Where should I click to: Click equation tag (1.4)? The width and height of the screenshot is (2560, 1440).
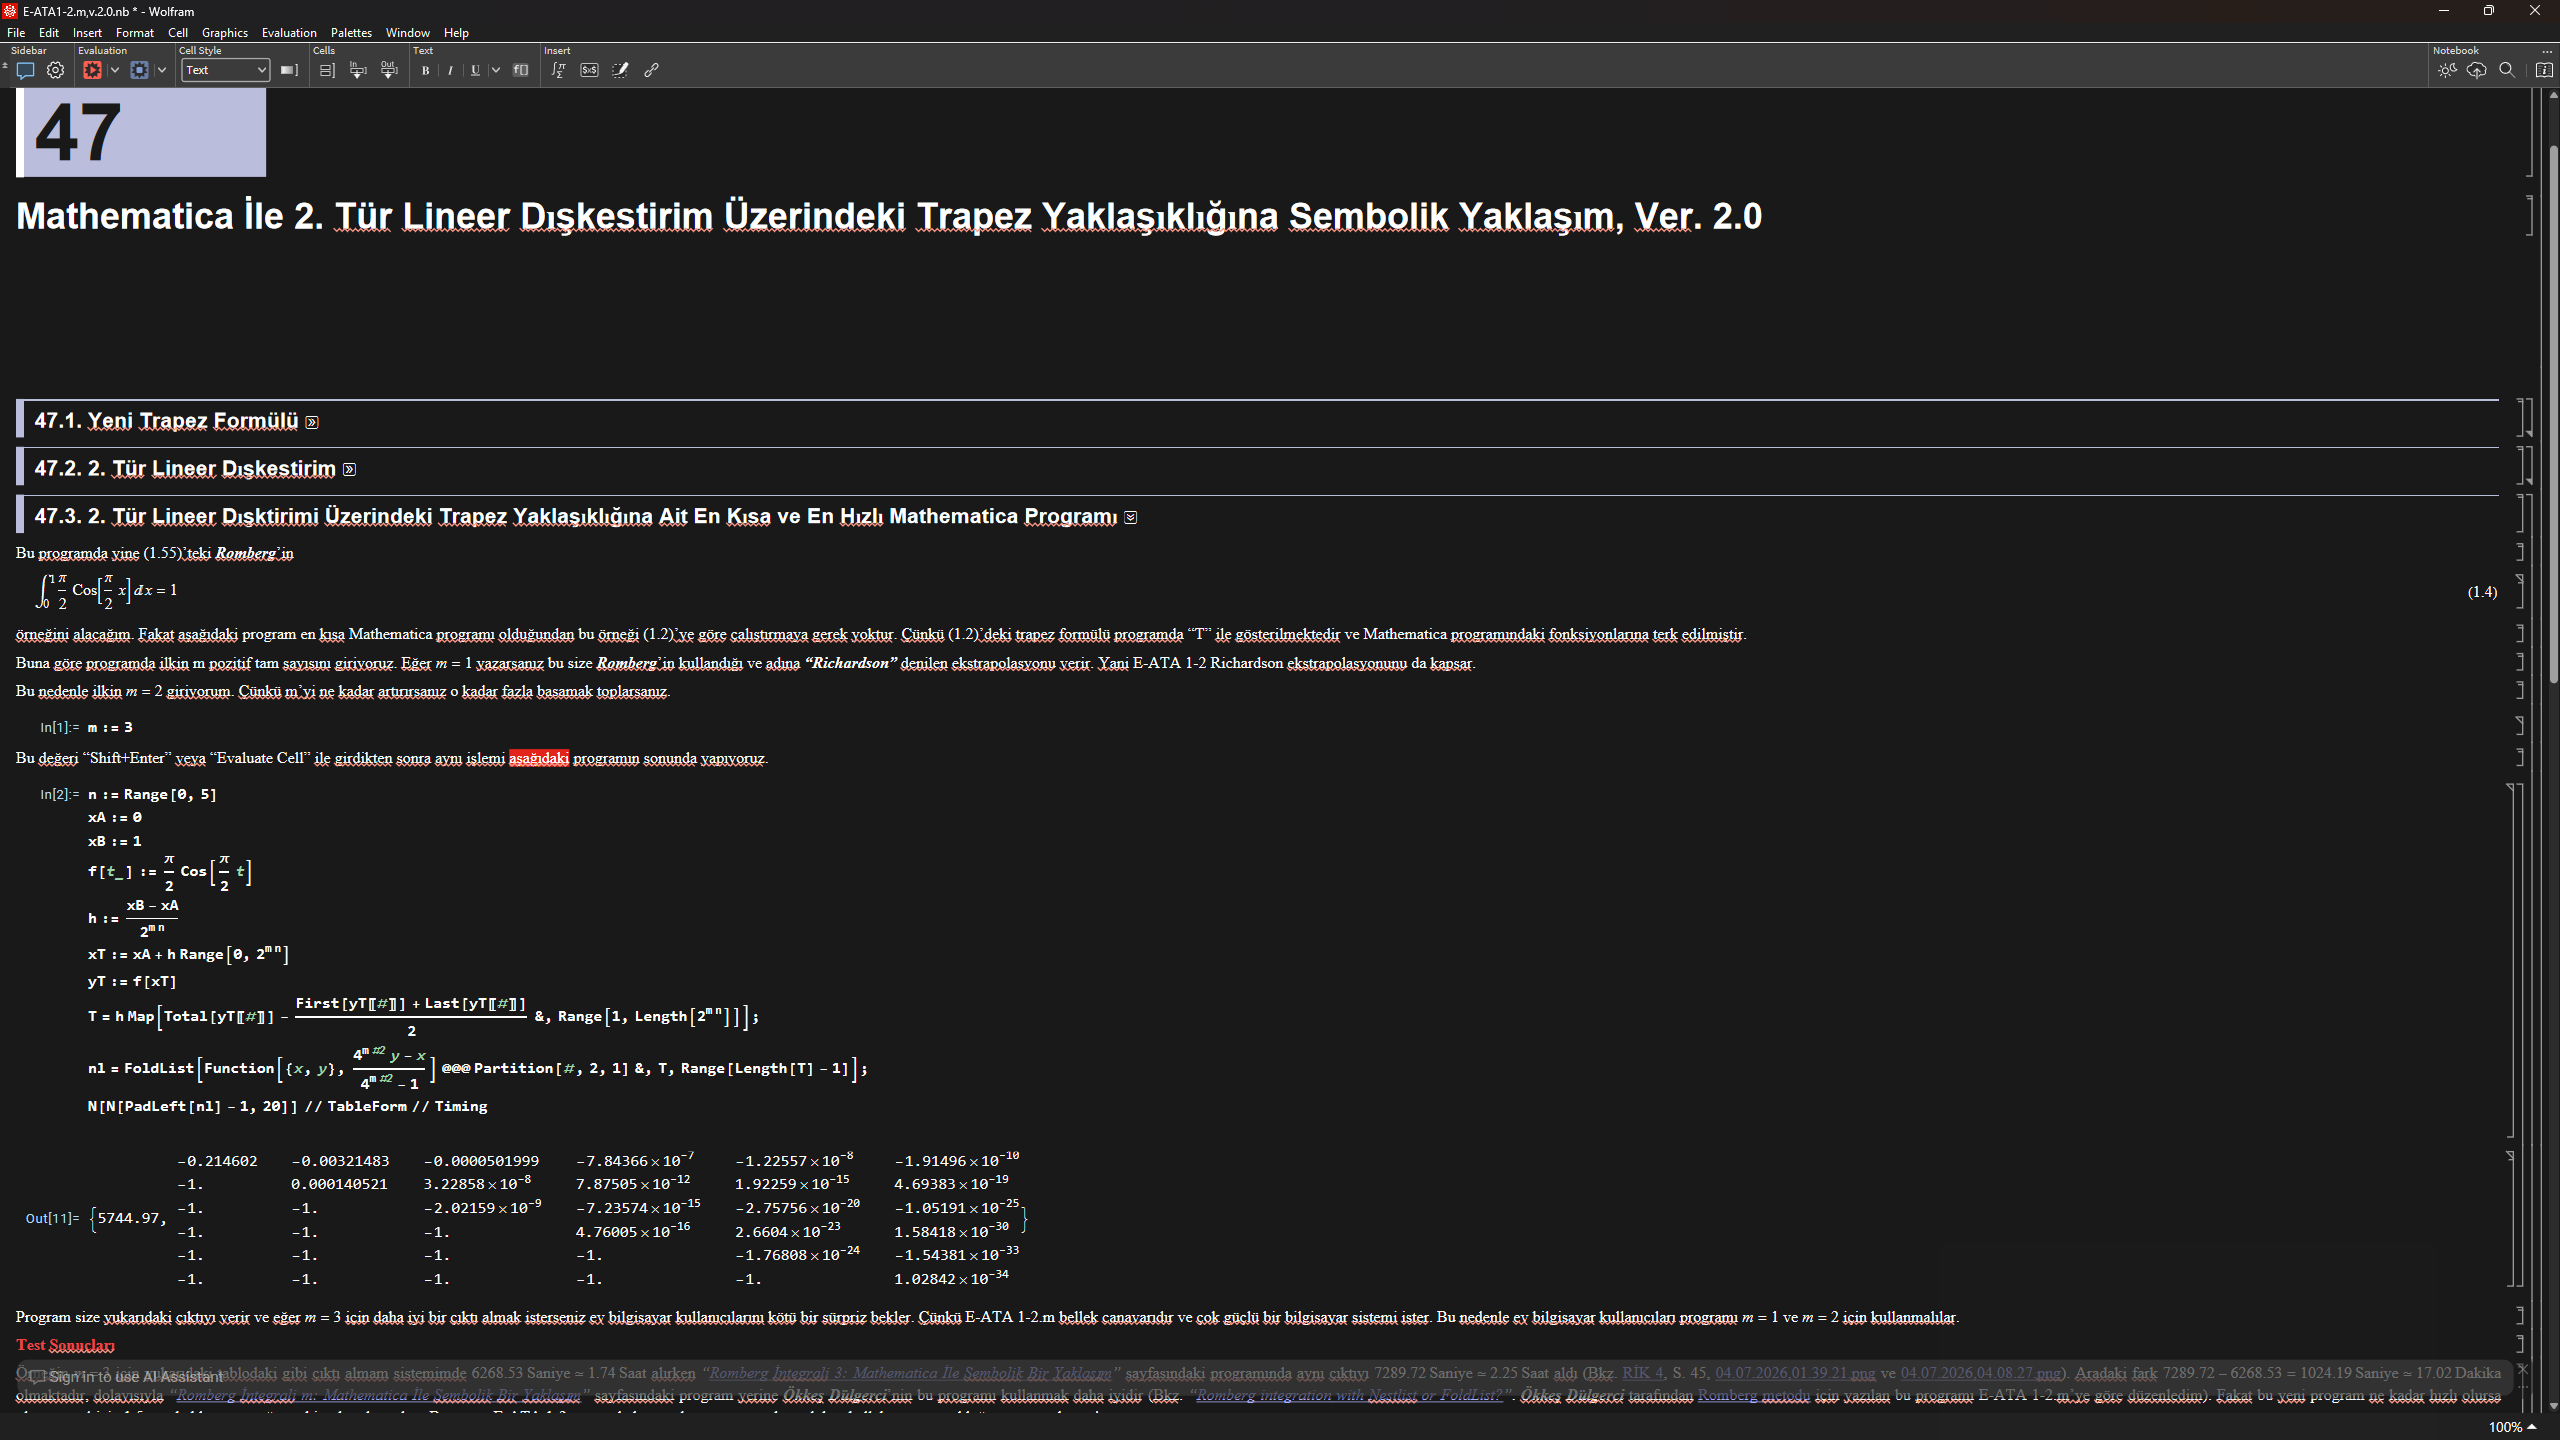tap(2482, 592)
